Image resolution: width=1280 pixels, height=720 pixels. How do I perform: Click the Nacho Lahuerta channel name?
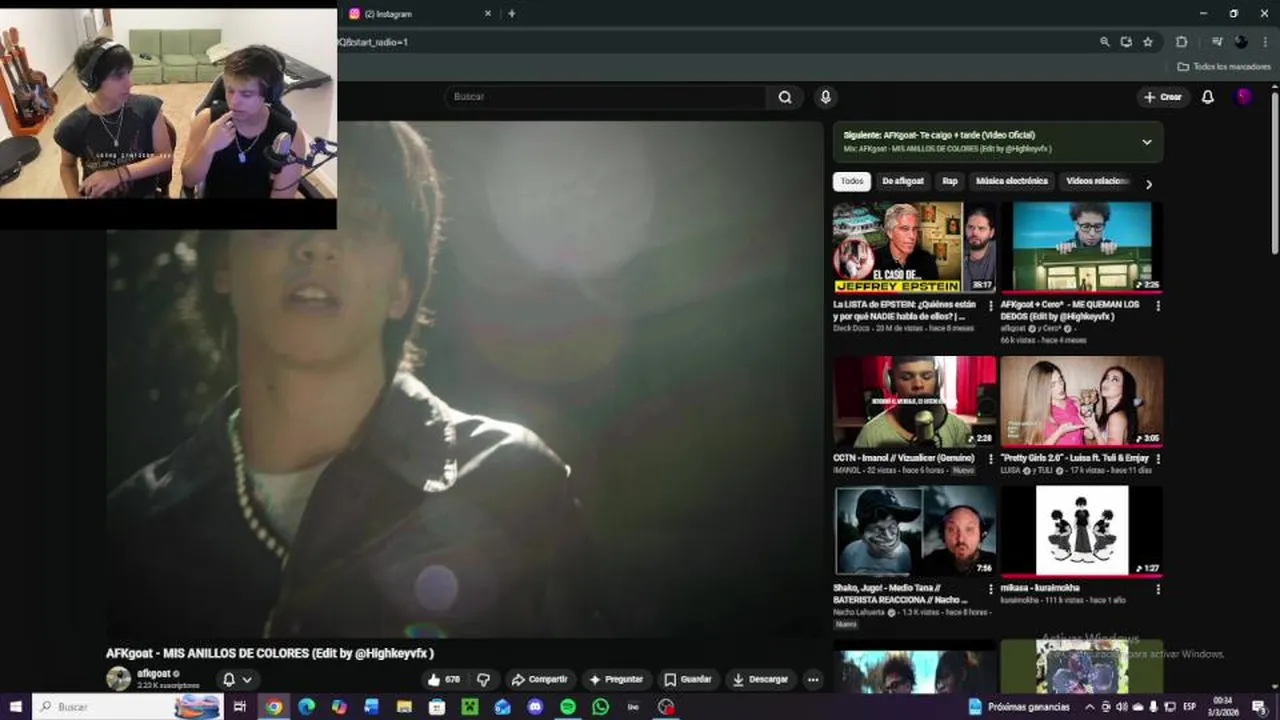click(860, 612)
